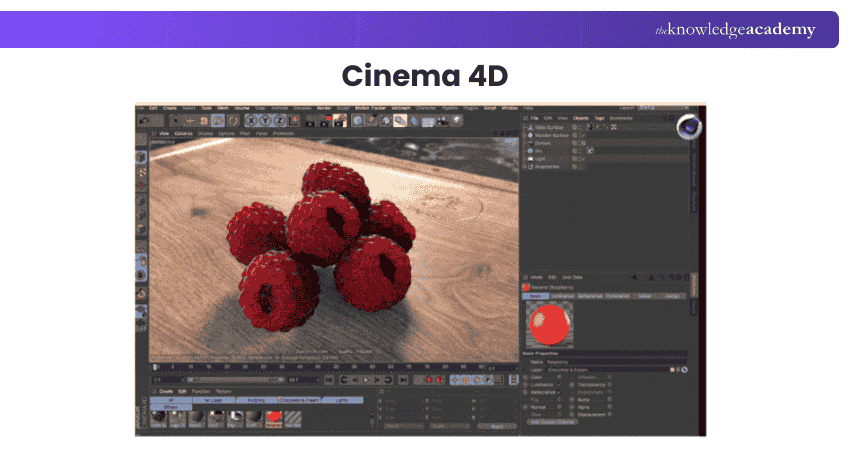The height and width of the screenshot is (450, 850).
Task: Select the Sky object in Object Manager
Action: click(x=539, y=151)
